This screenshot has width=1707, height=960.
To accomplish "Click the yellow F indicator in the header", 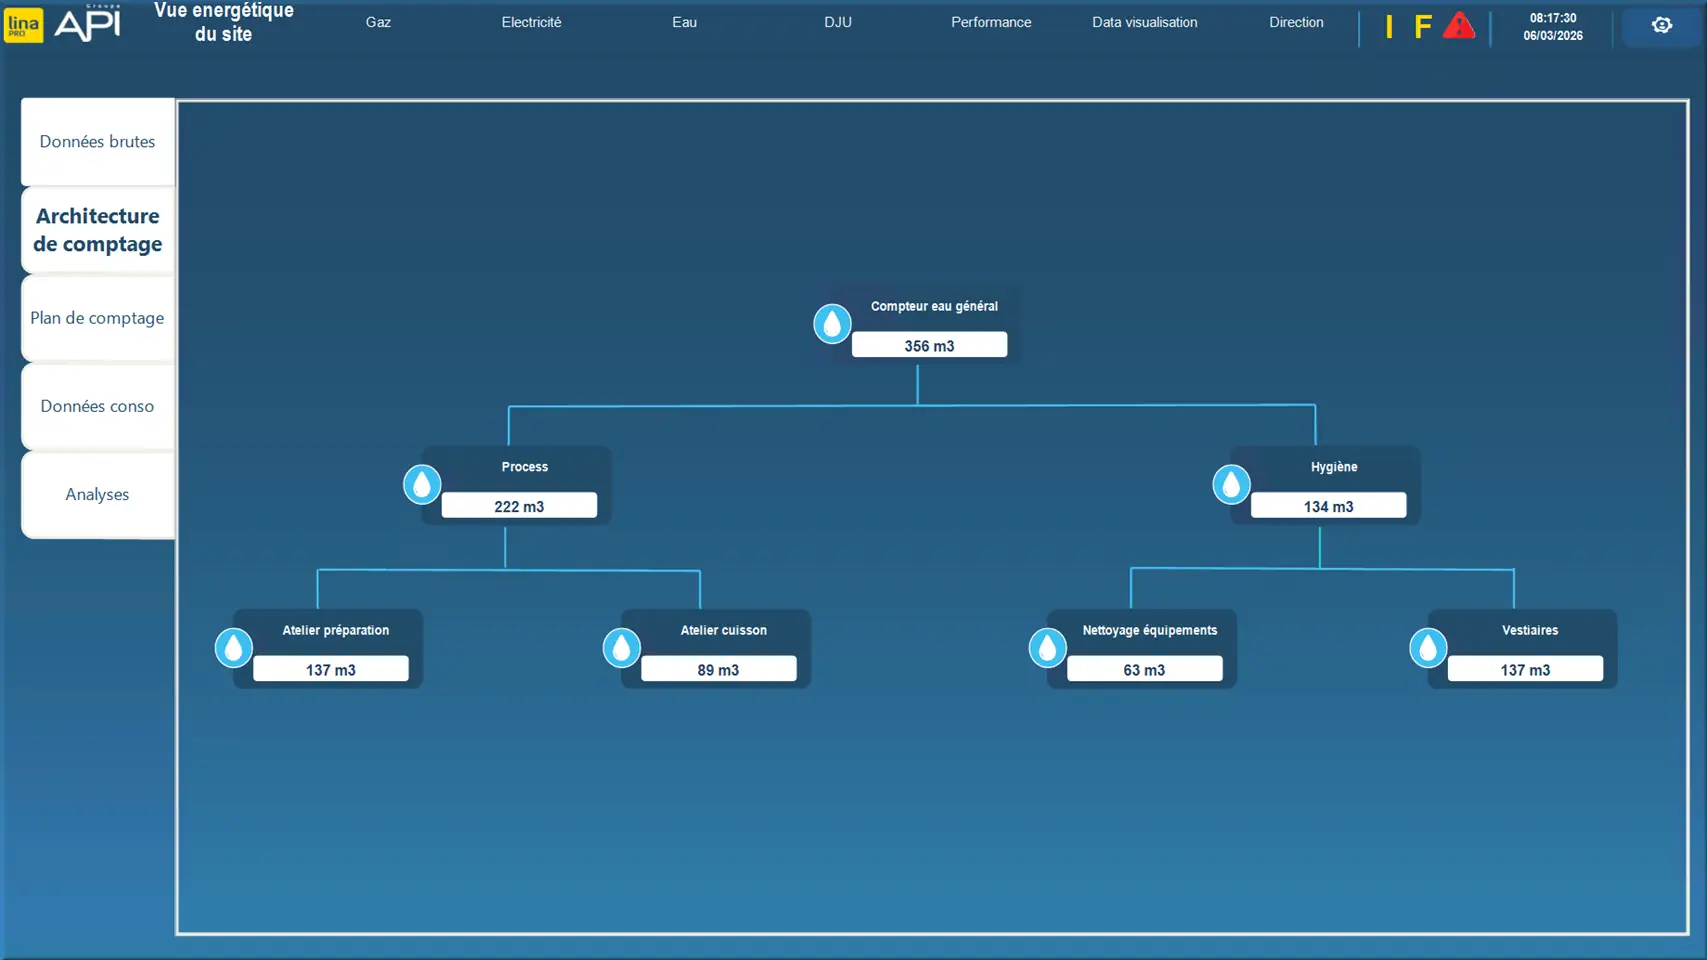I will coord(1422,27).
